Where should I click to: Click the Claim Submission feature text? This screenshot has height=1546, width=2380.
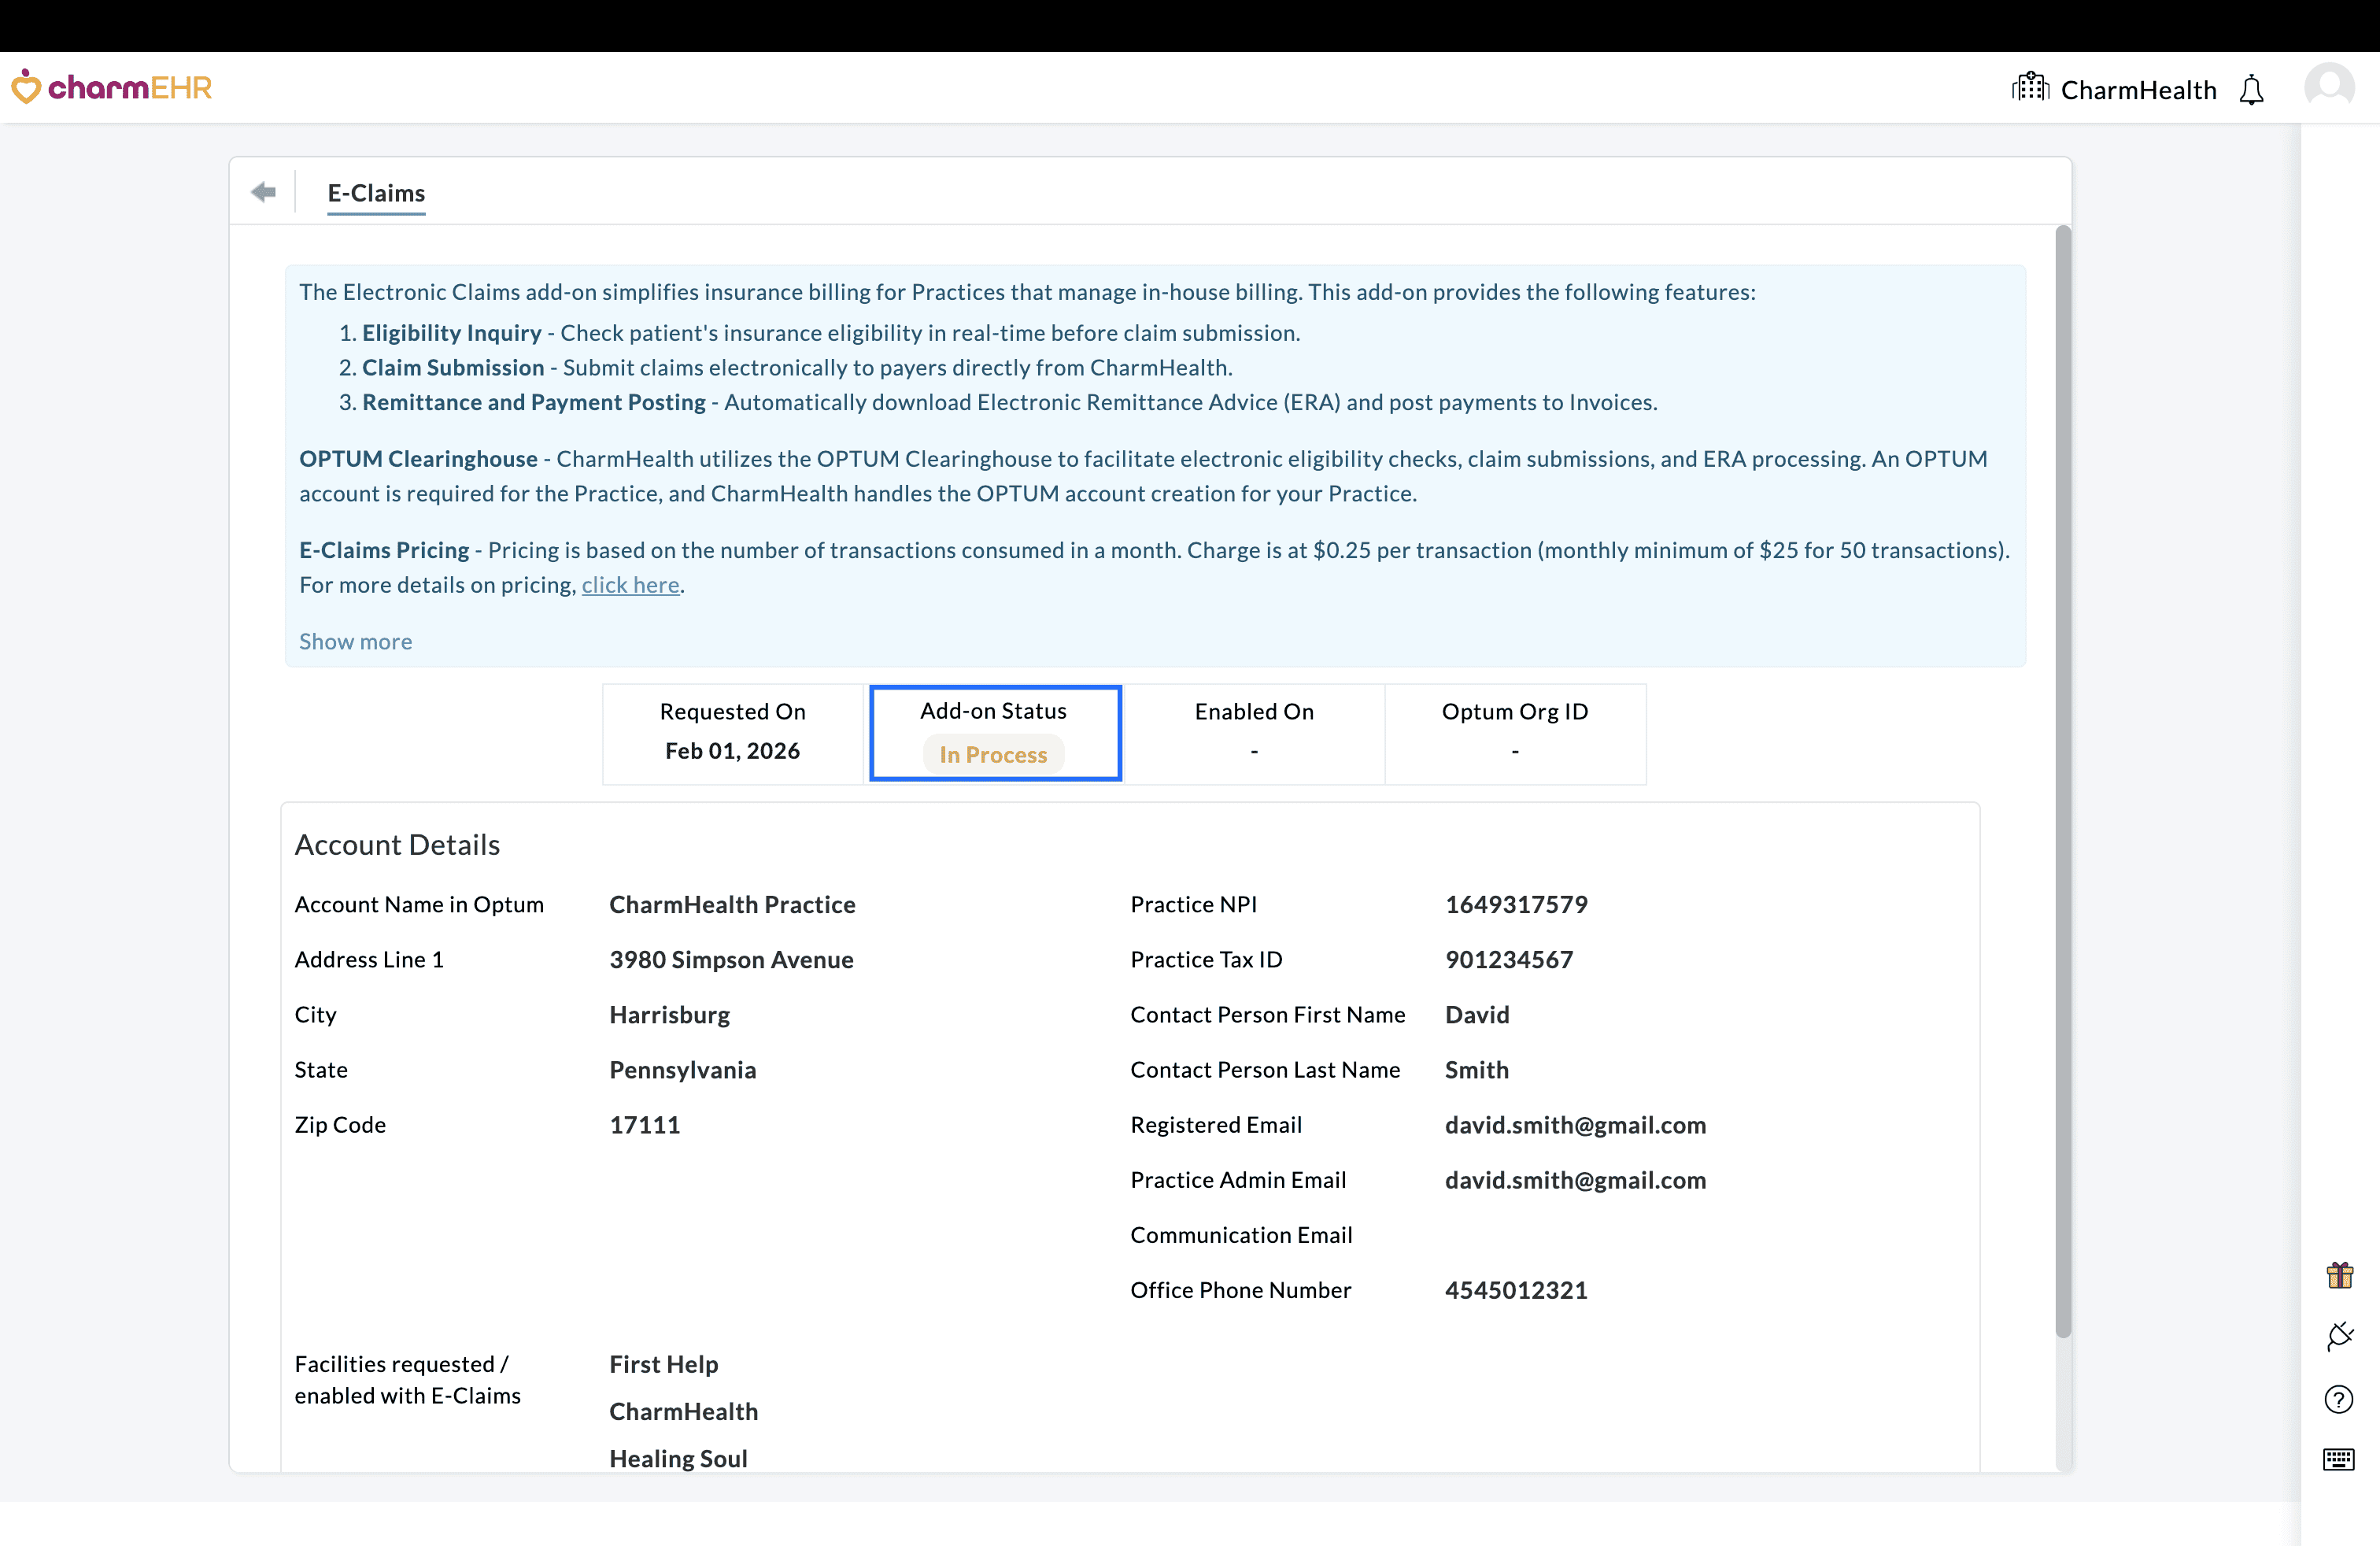(453, 368)
